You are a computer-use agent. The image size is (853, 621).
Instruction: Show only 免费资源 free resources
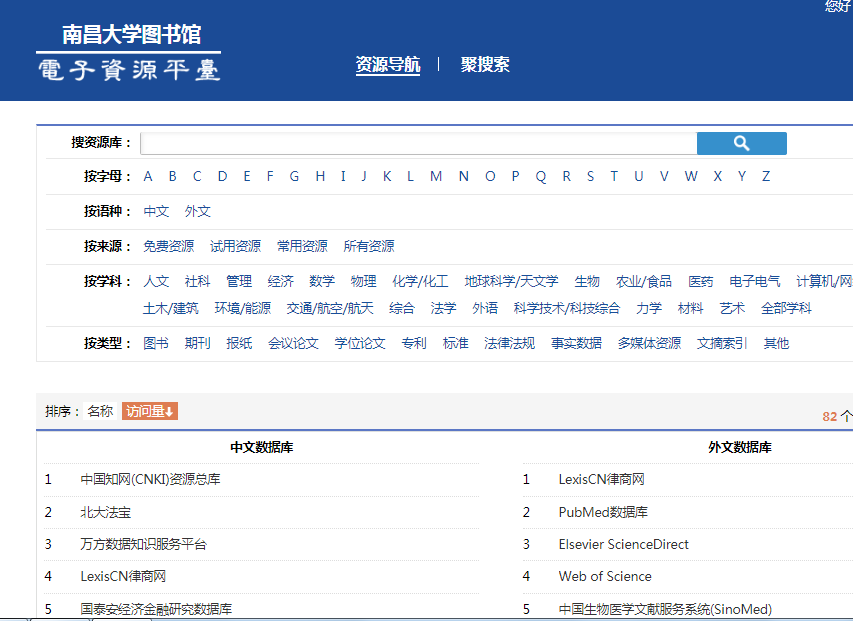169,245
